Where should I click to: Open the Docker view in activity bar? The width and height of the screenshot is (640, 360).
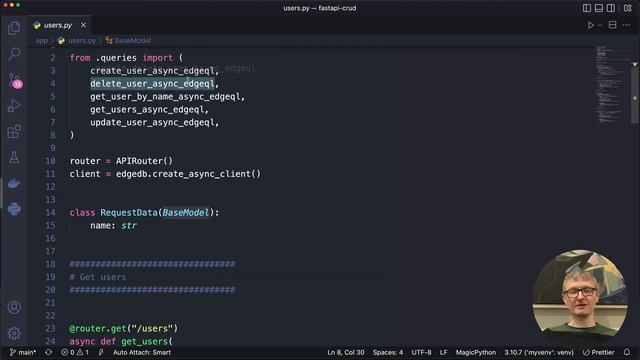[x=14, y=183]
